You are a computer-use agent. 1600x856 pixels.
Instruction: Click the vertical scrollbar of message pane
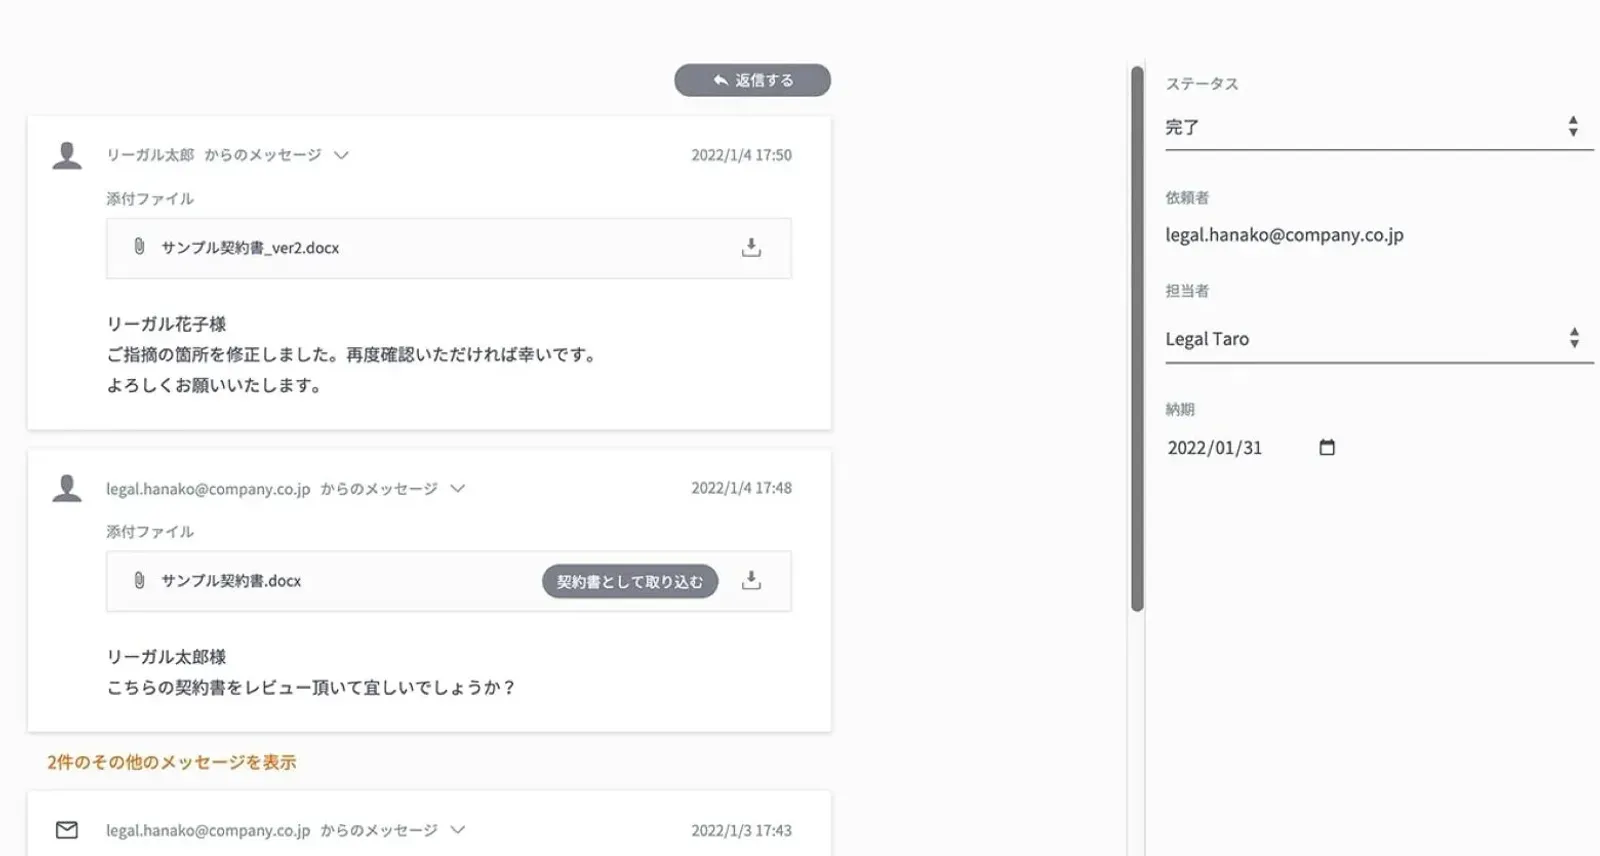click(1137, 338)
